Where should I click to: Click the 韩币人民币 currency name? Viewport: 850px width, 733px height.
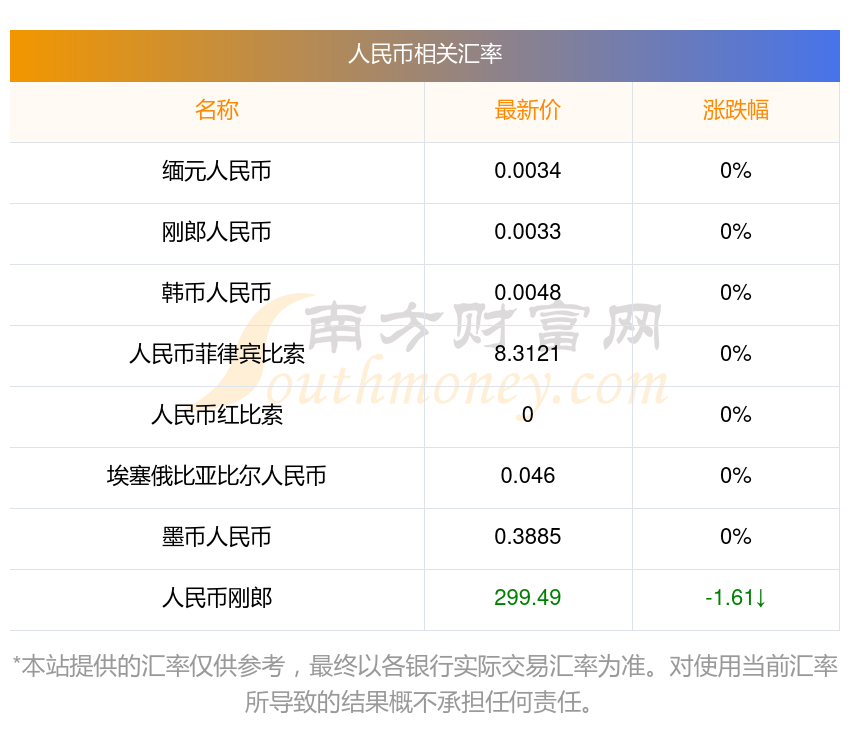(217, 293)
